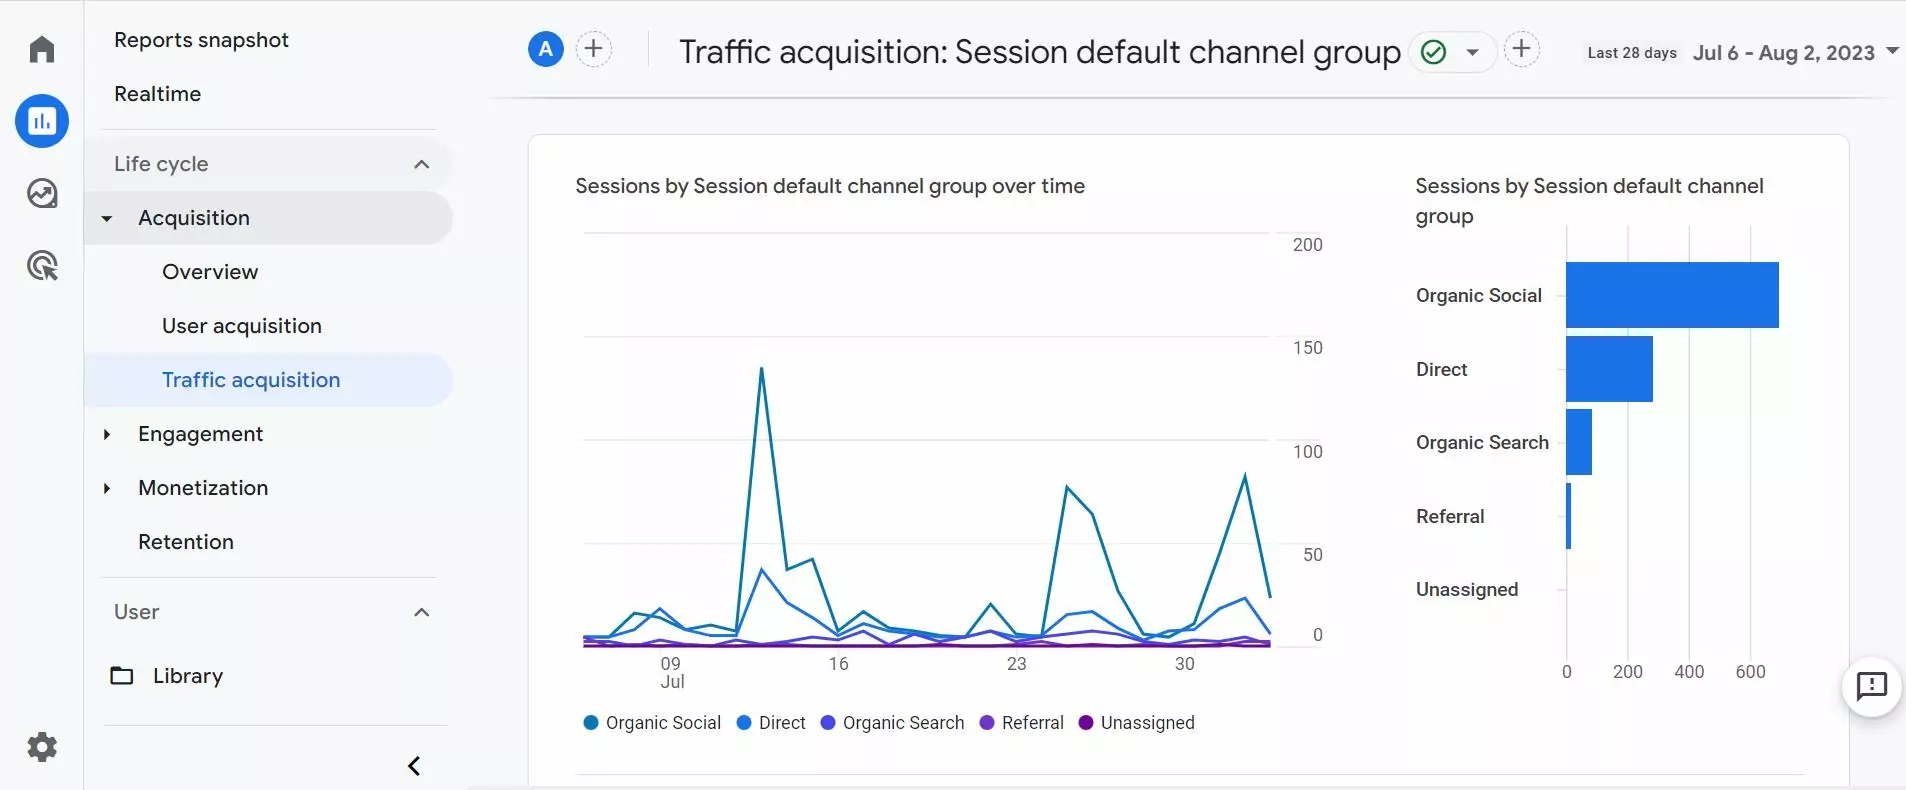The width and height of the screenshot is (1906, 790).
Task: Open the Retention report
Action: pos(186,542)
